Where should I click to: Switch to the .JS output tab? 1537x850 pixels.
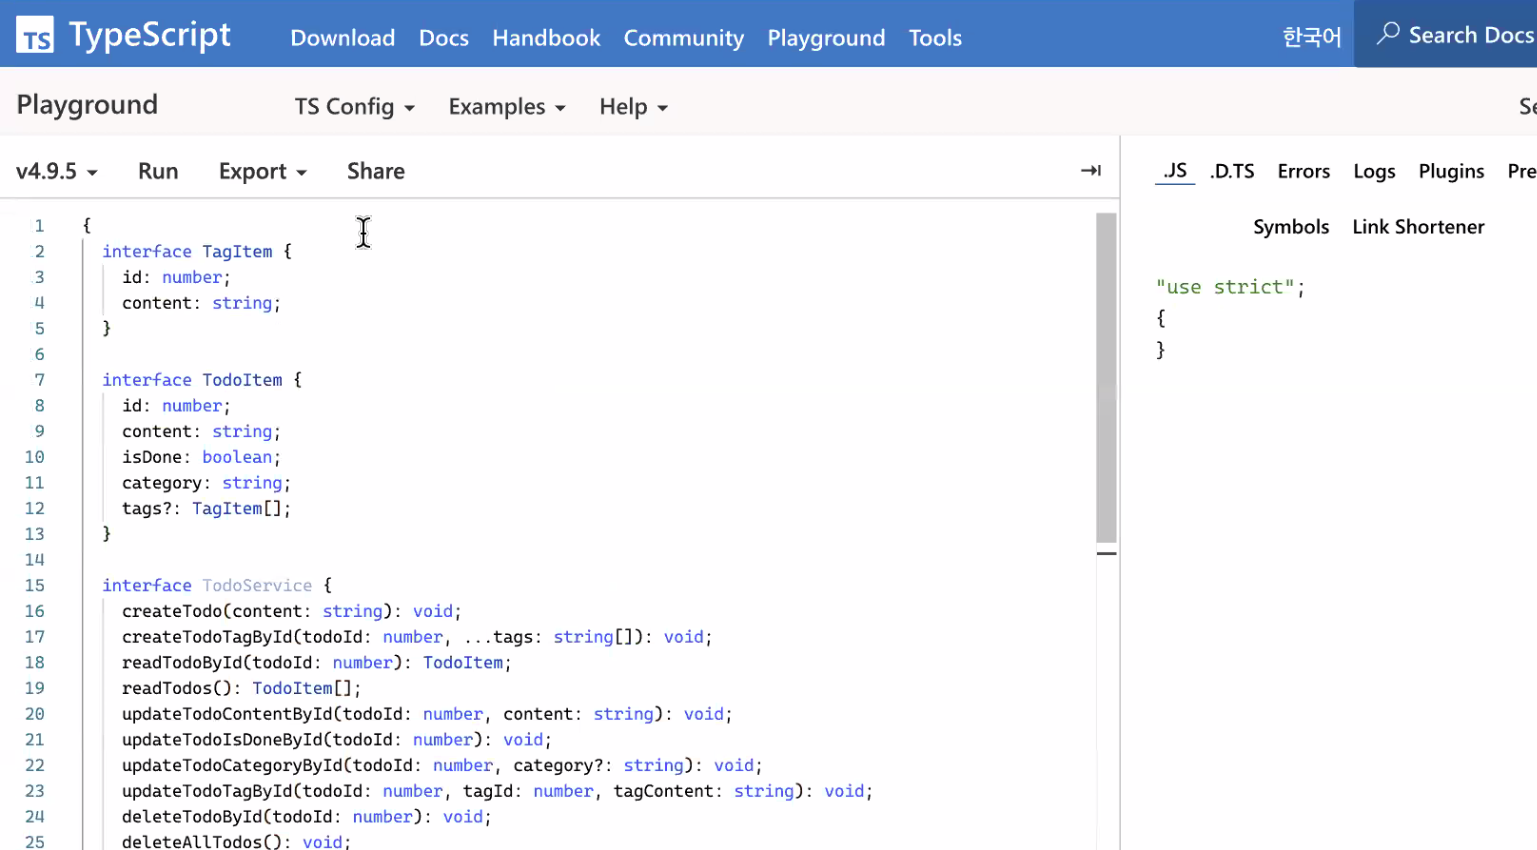tap(1175, 171)
